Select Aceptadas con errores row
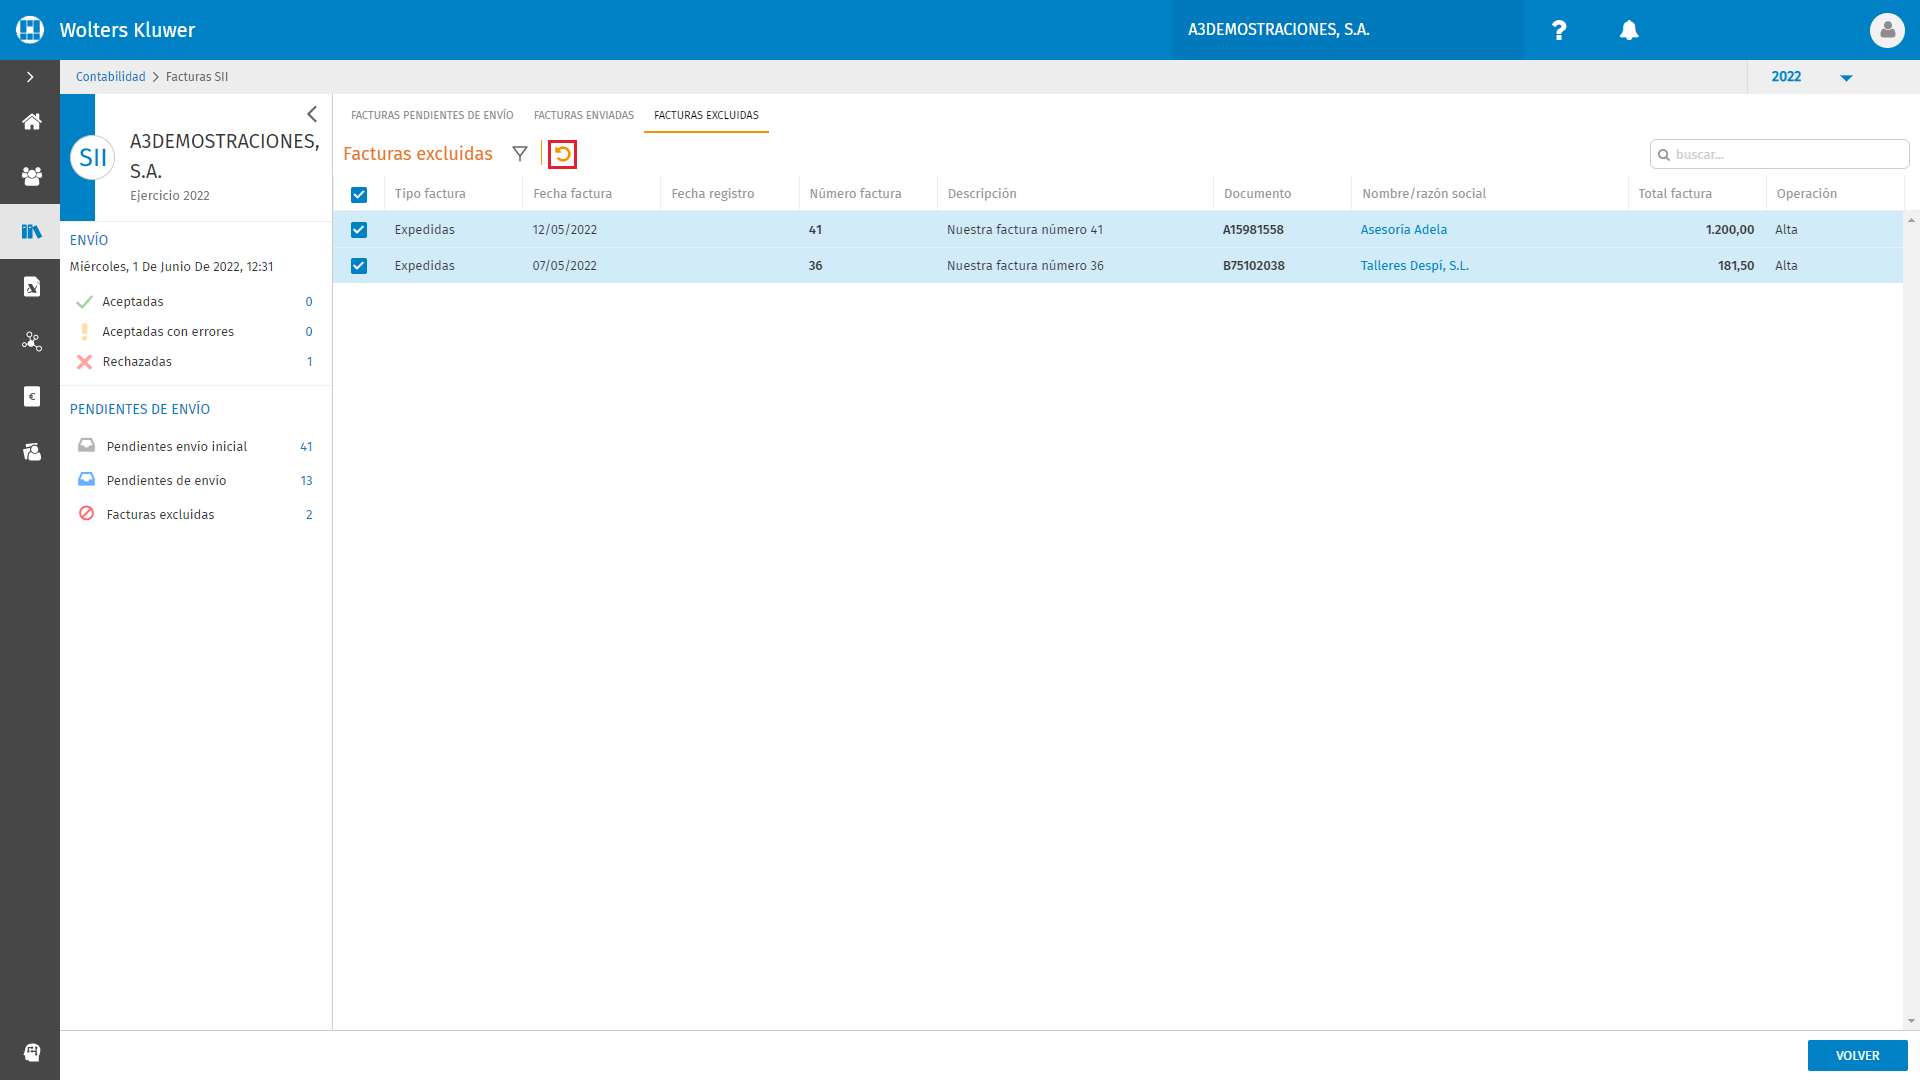Viewport: 1920px width, 1080px height. coord(196,332)
